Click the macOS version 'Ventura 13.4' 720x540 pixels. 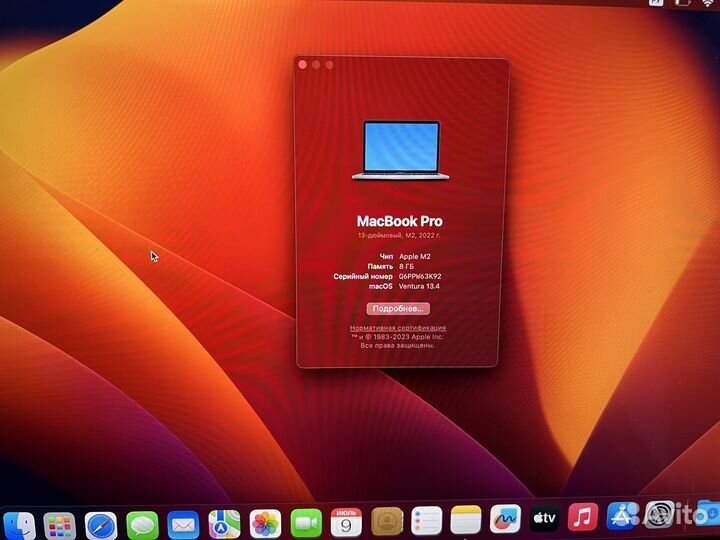pyautogui.click(x=419, y=286)
